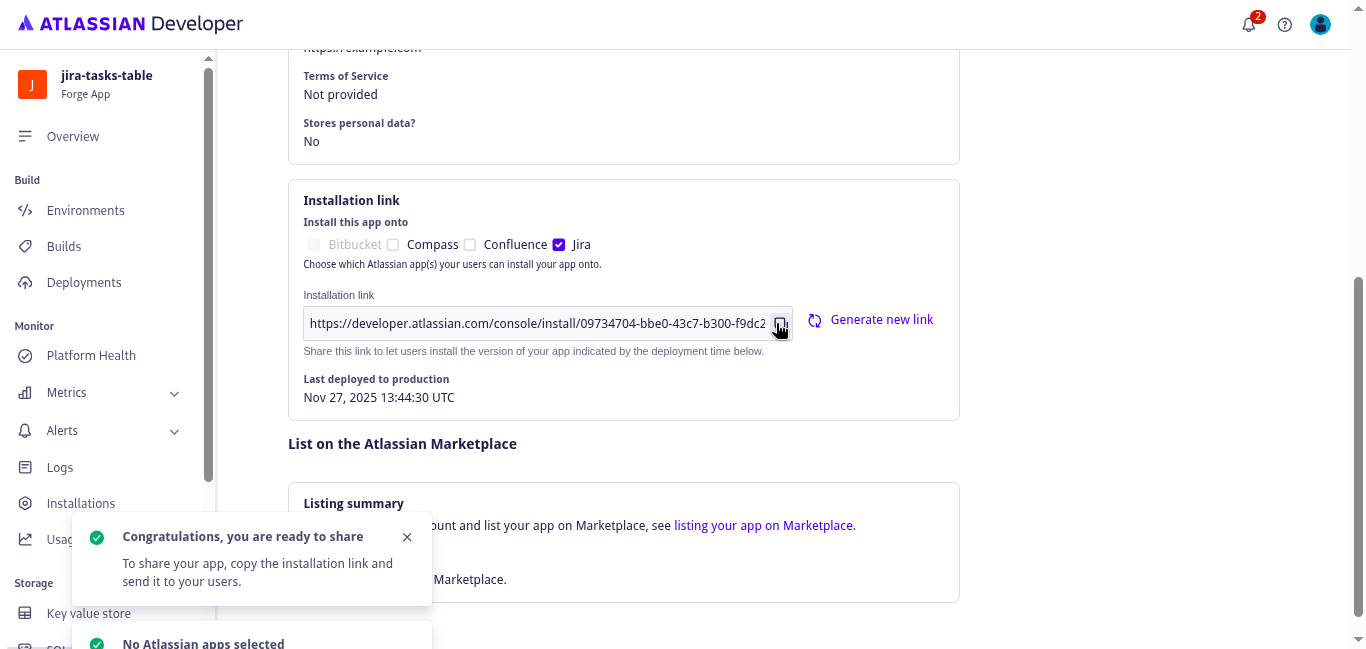Uncheck the Jira checkbox
This screenshot has height=649, width=1366.
(559, 245)
